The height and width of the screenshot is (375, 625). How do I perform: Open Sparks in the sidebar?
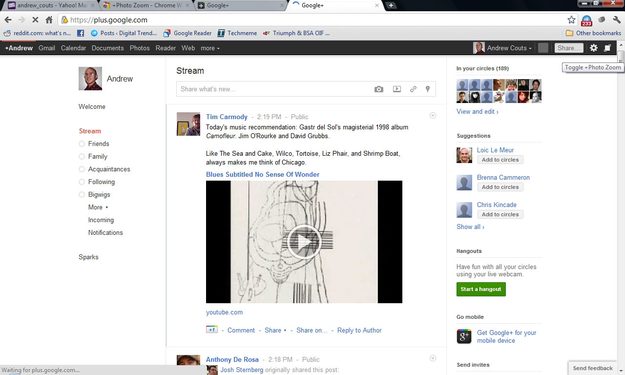pos(88,257)
